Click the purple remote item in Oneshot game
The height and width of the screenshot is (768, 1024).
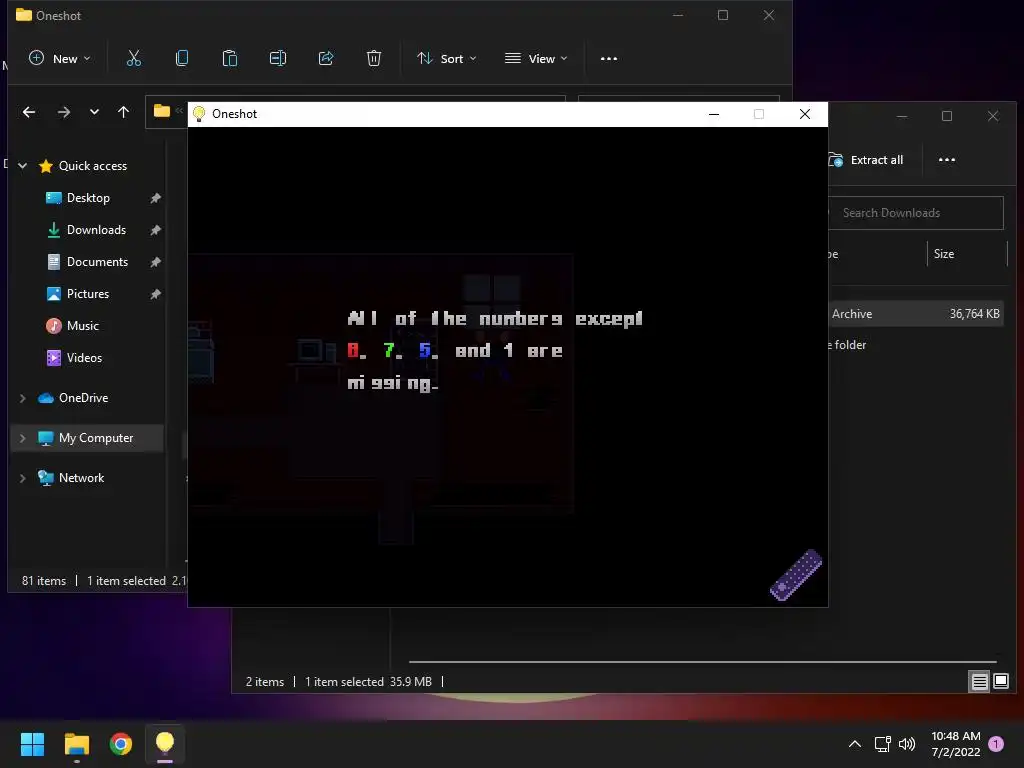796,575
